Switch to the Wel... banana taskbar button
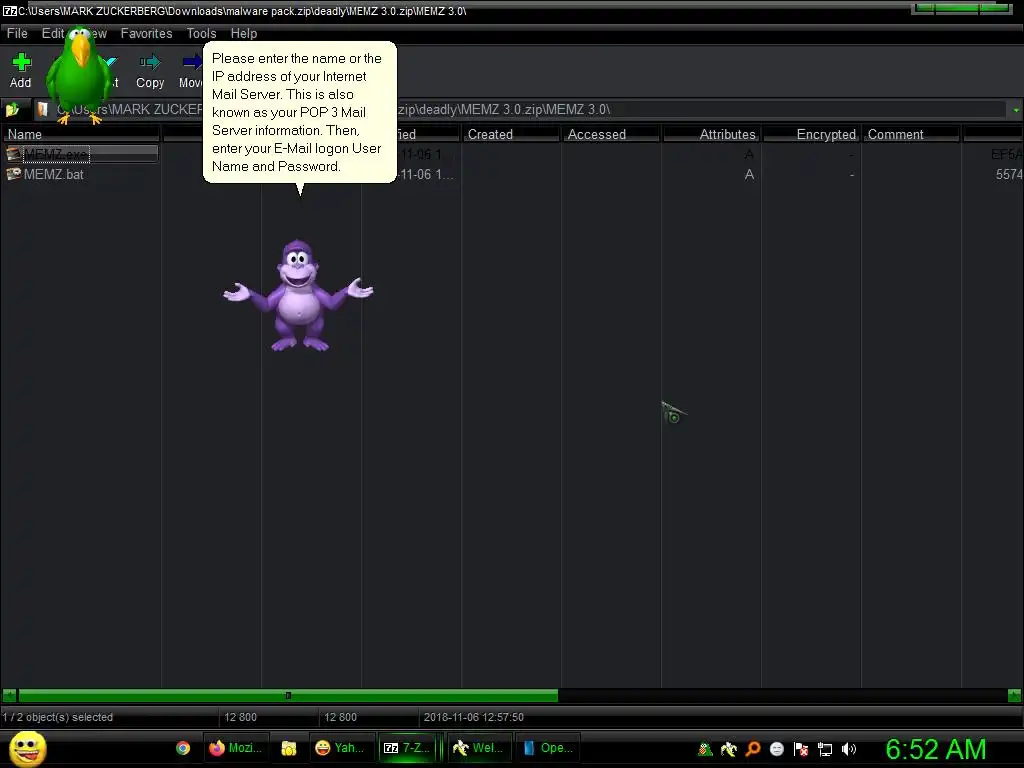Screen dimensions: 1024x768 tap(479, 748)
